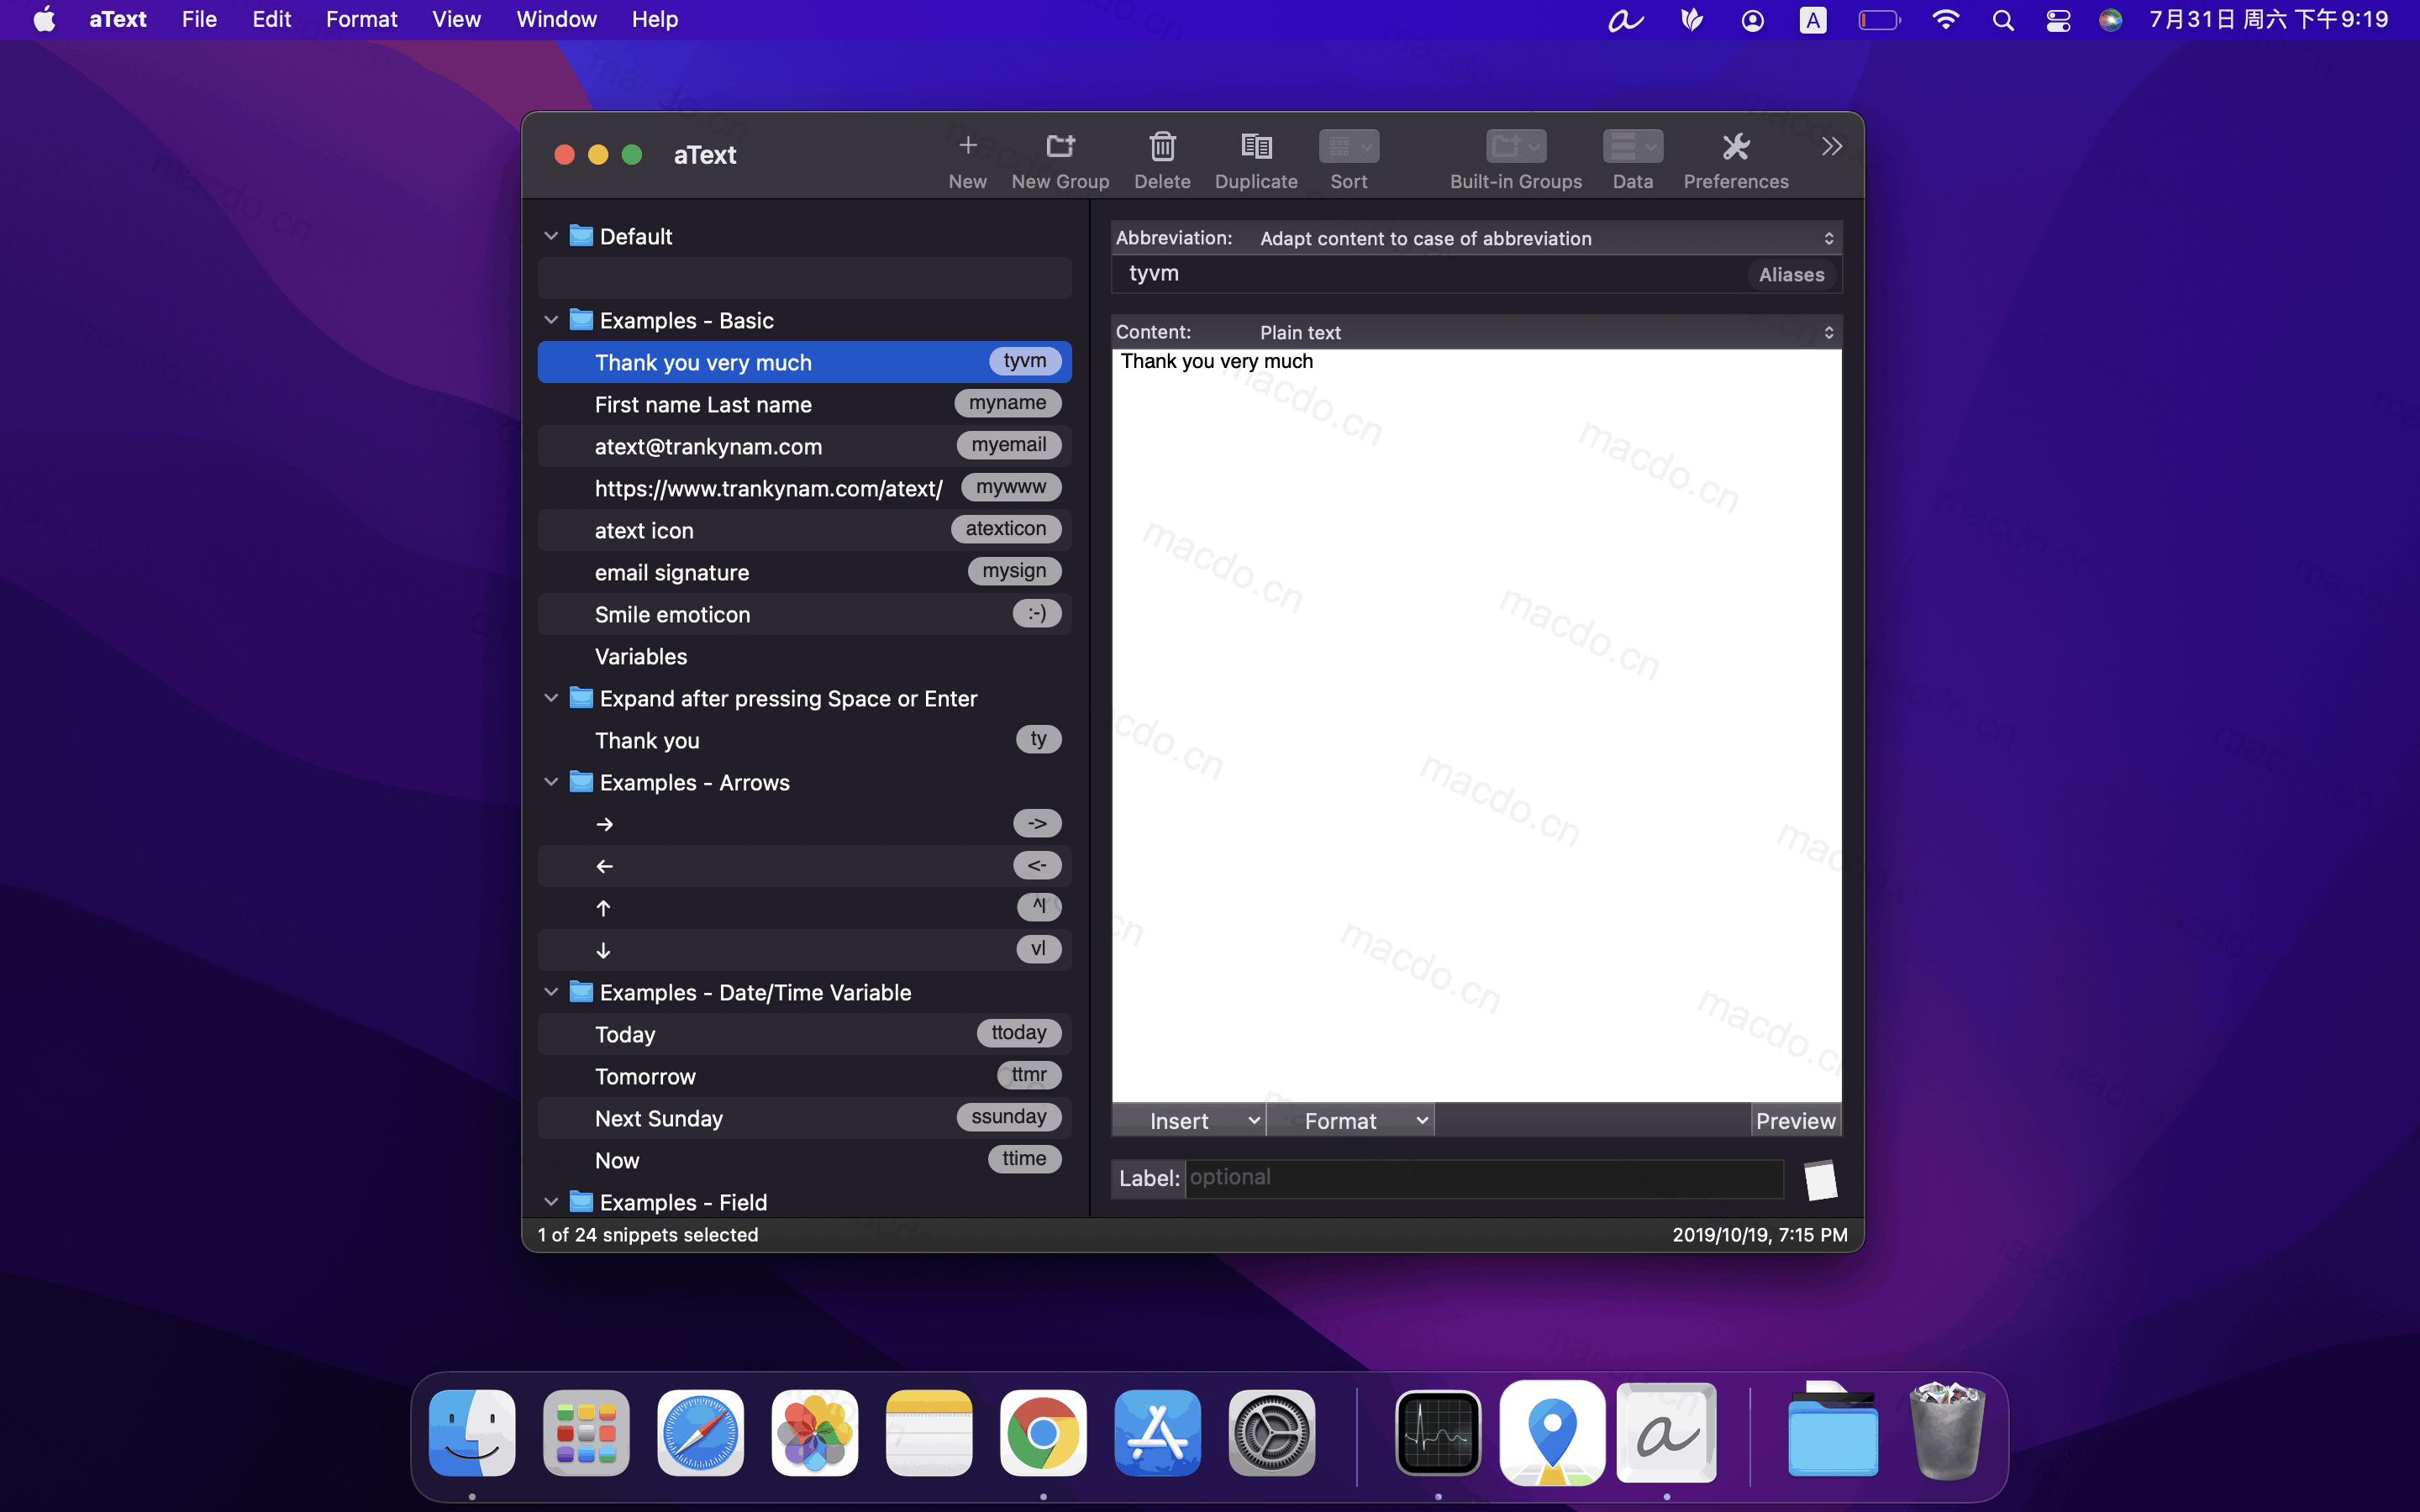Open the abbreviation case adaptation dropdown
This screenshot has width=2420, height=1512.
[1545, 238]
